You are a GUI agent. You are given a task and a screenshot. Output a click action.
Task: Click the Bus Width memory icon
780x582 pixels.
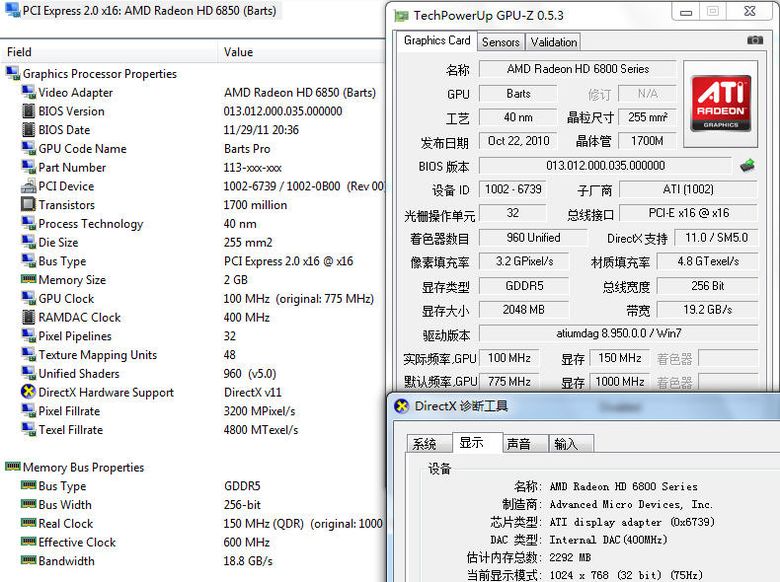pyautogui.click(x=28, y=503)
